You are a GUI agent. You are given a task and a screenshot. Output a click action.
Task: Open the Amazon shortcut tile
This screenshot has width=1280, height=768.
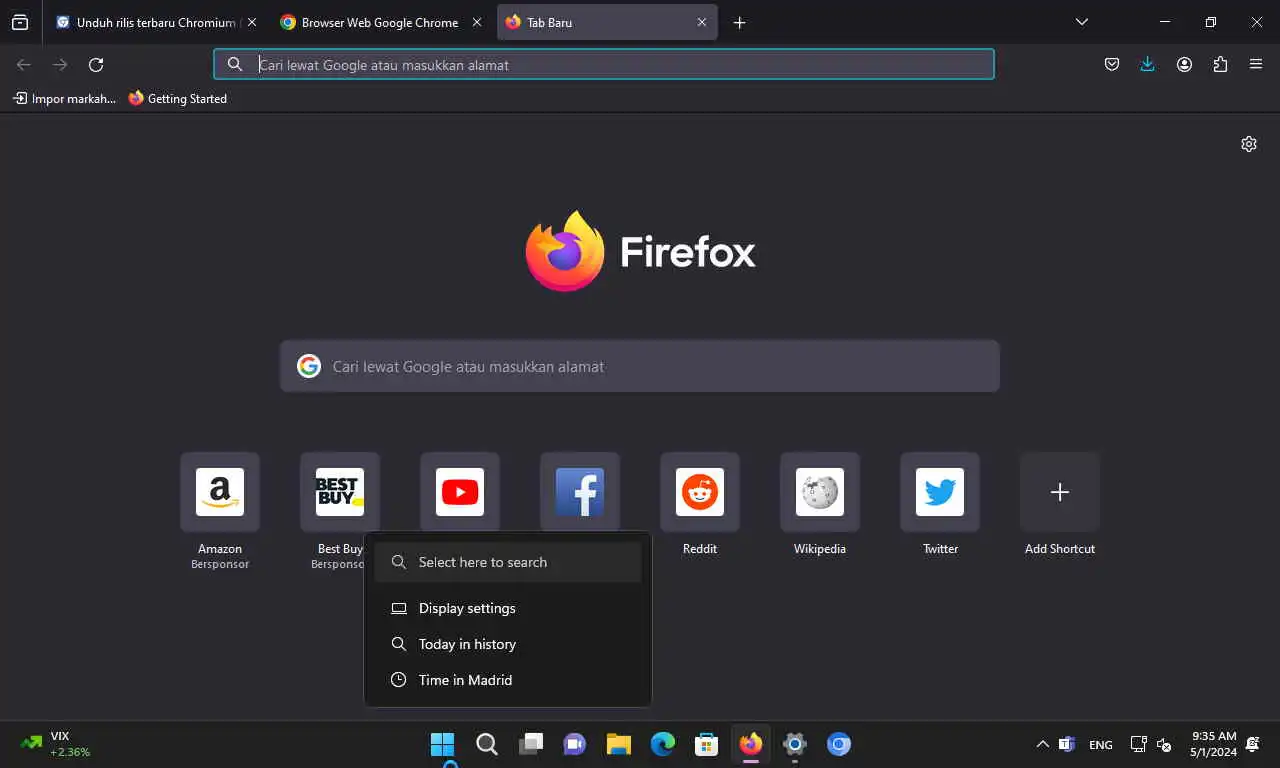(x=220, y=492)
